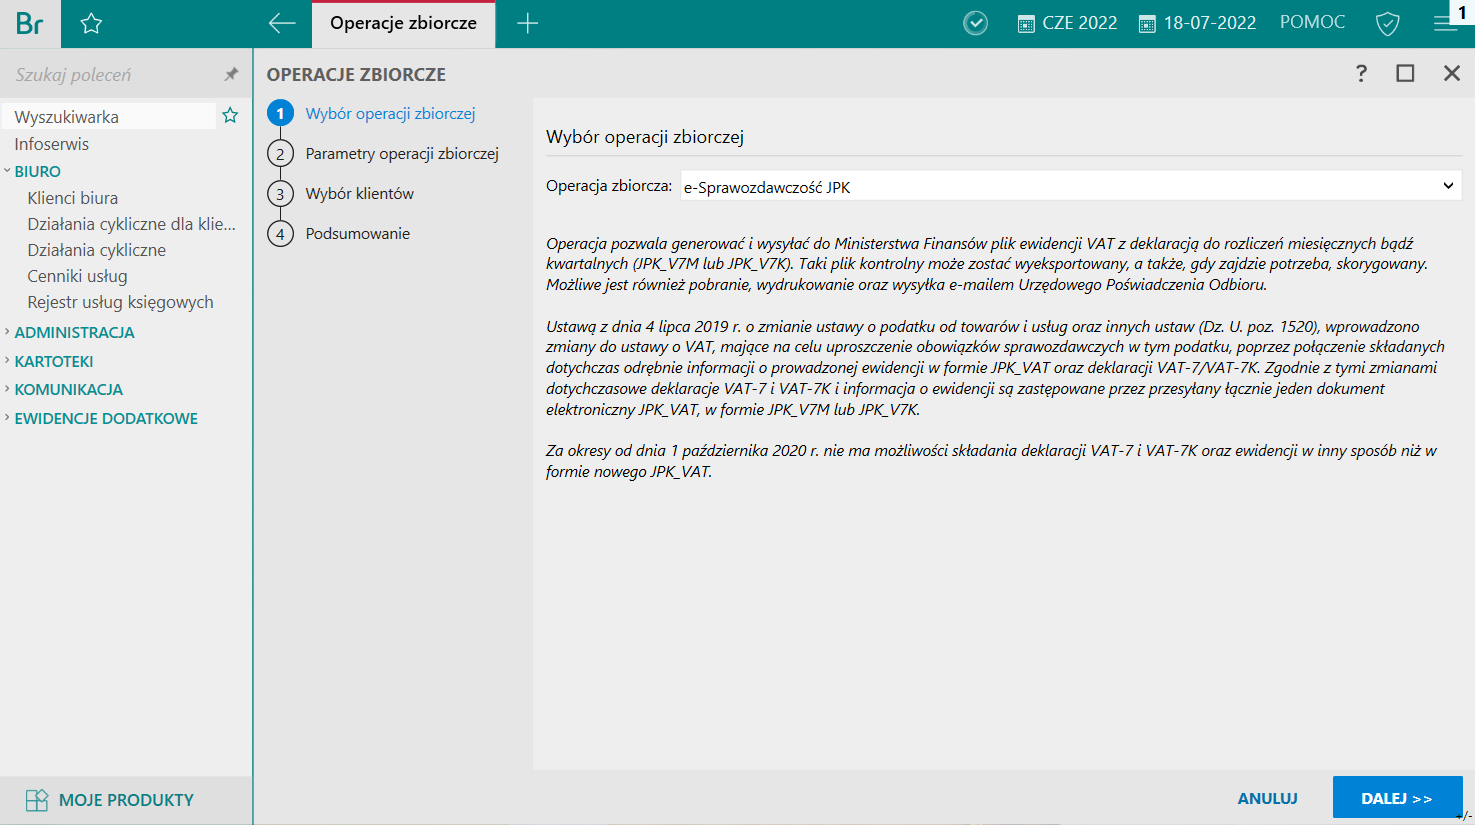1475x825 pixels.
Task: Select Klienci biura in sidebar
Action: (x=73, y=198)
